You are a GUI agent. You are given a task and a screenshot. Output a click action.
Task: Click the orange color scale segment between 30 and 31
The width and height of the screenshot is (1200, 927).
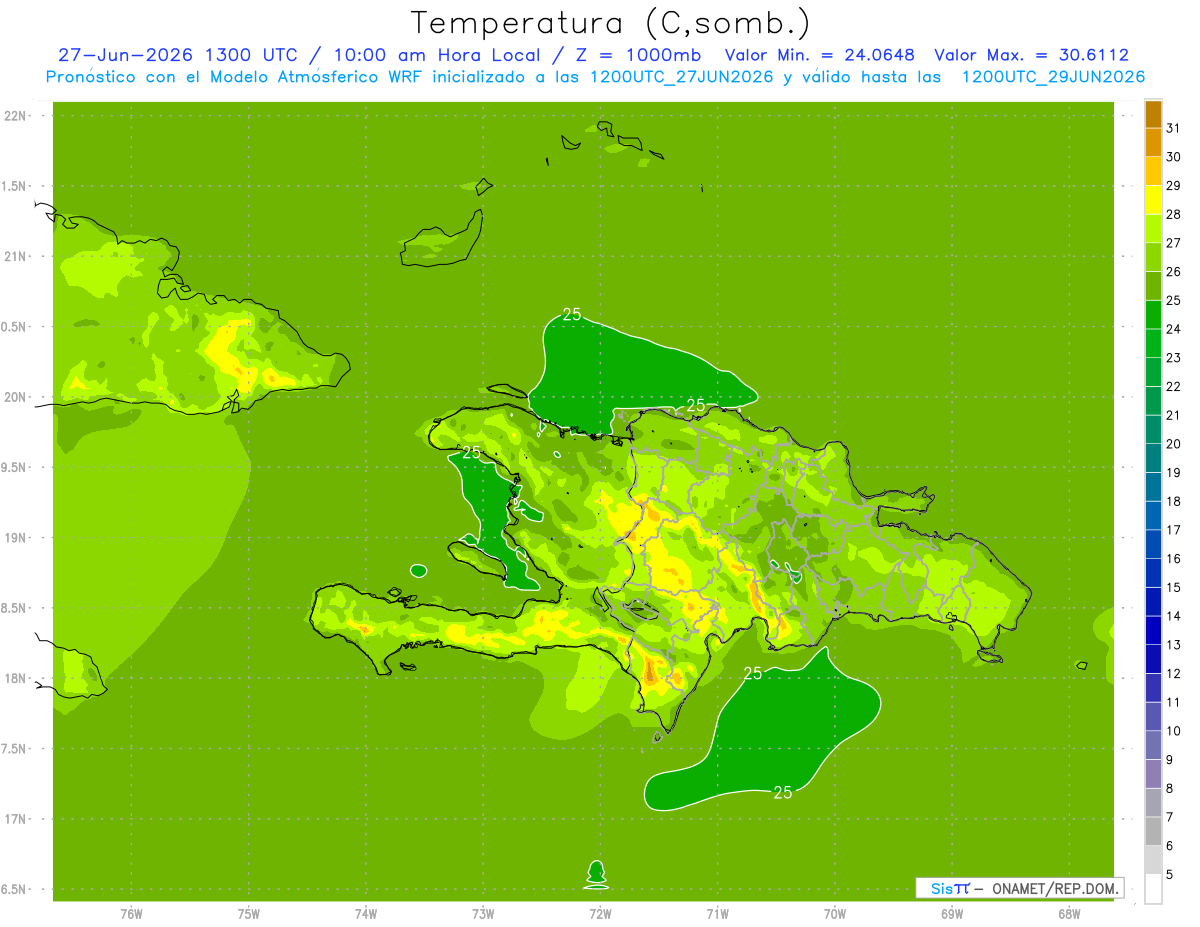(x=1153, y=142)
